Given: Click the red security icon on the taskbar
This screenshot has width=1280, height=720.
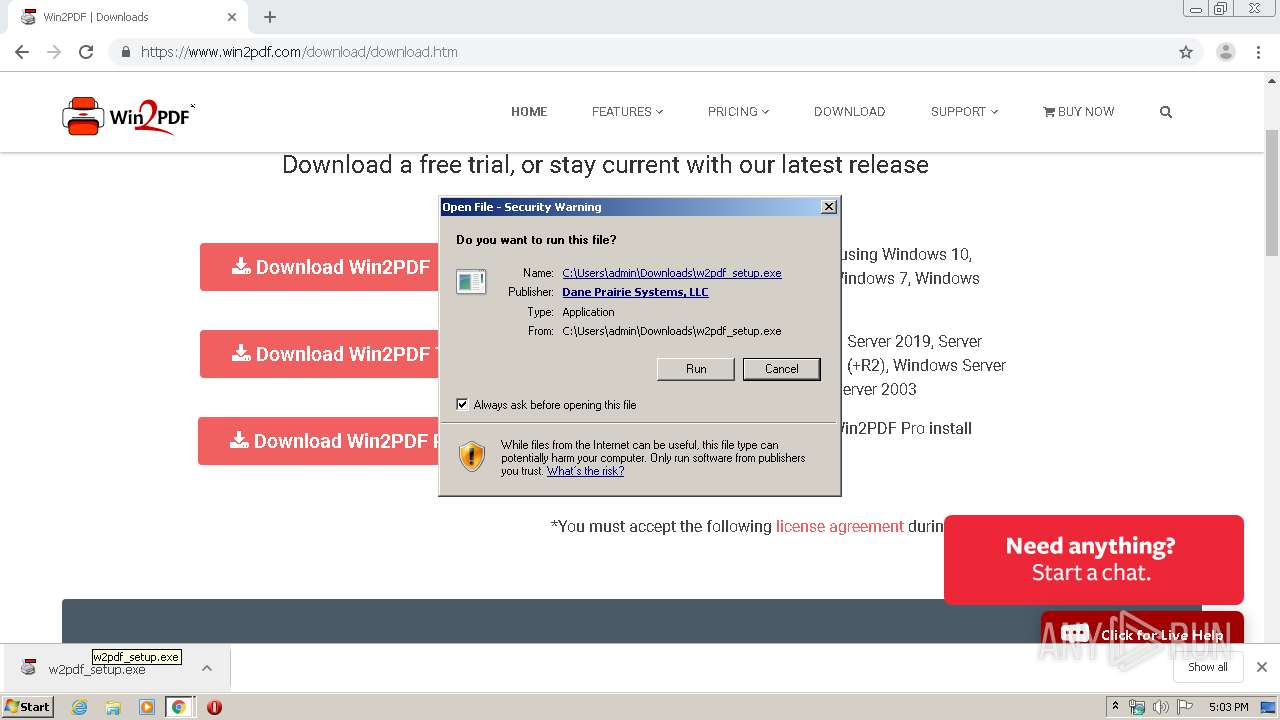Looking at the screenshot, I should click(214, 707).
